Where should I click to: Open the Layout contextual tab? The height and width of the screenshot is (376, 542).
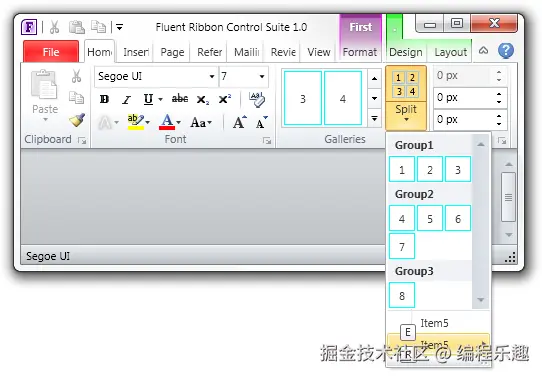(450, 52)
